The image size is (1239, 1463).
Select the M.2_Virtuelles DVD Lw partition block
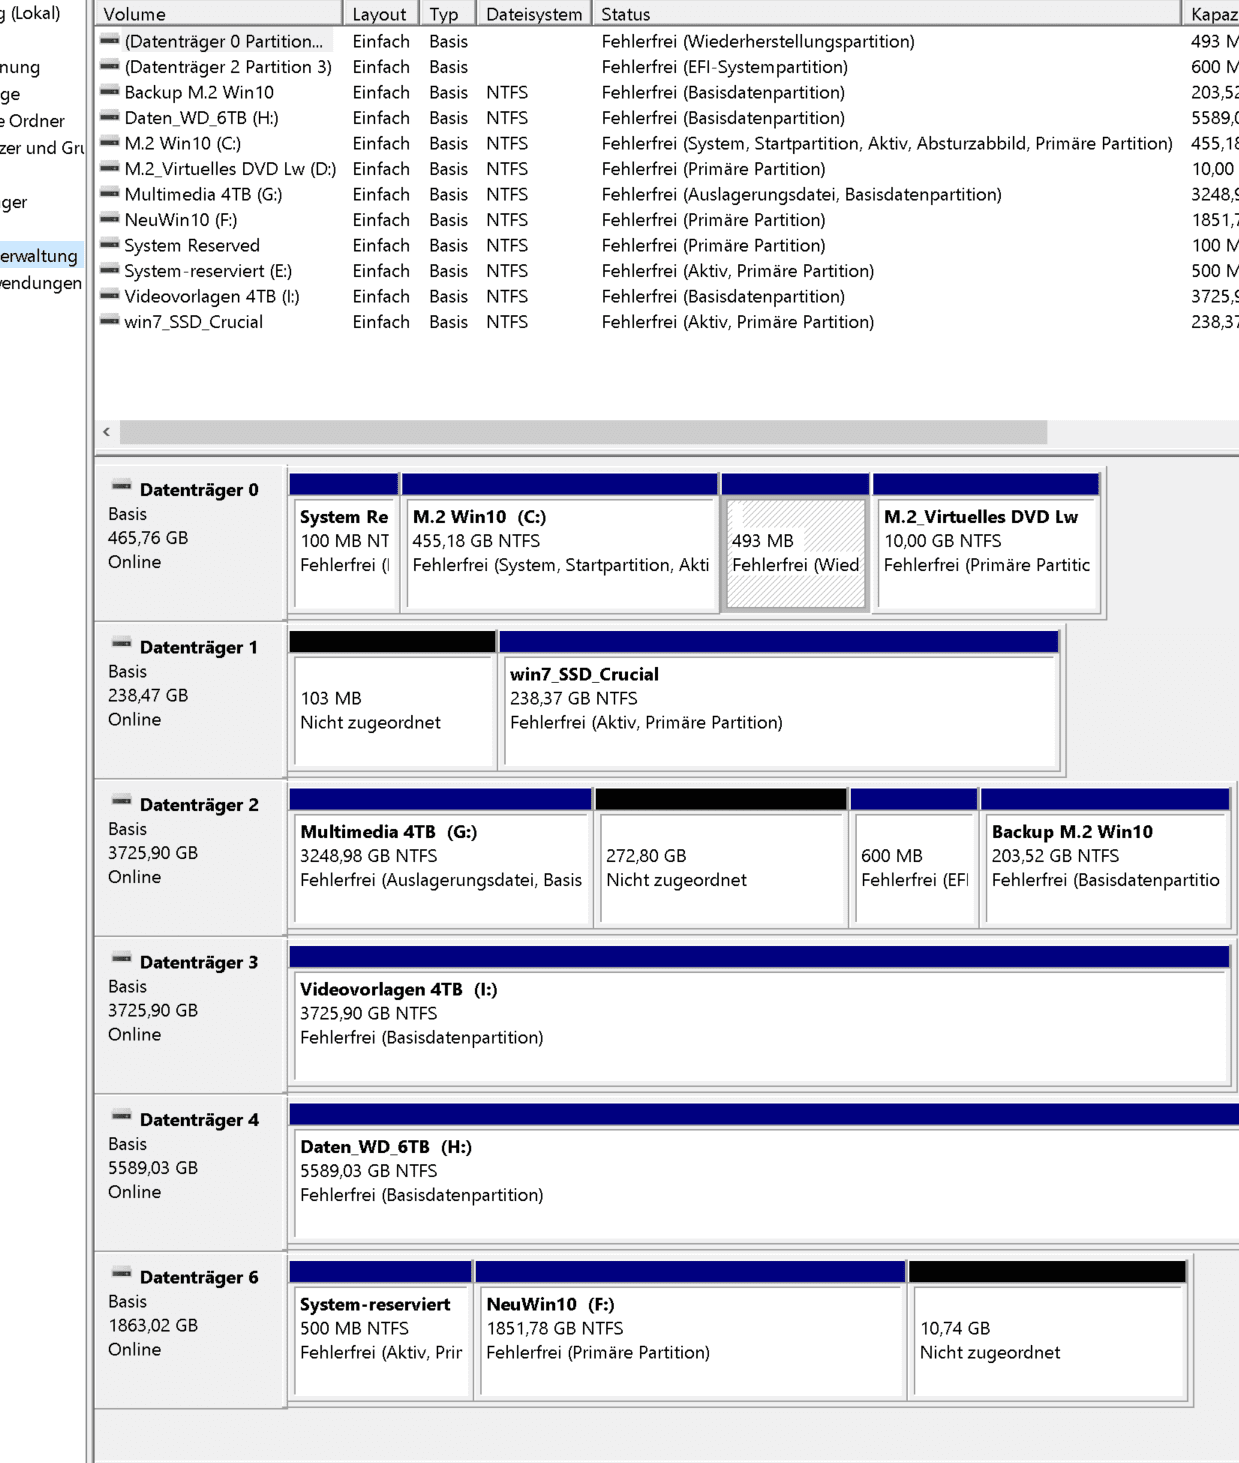pos(987,542)
